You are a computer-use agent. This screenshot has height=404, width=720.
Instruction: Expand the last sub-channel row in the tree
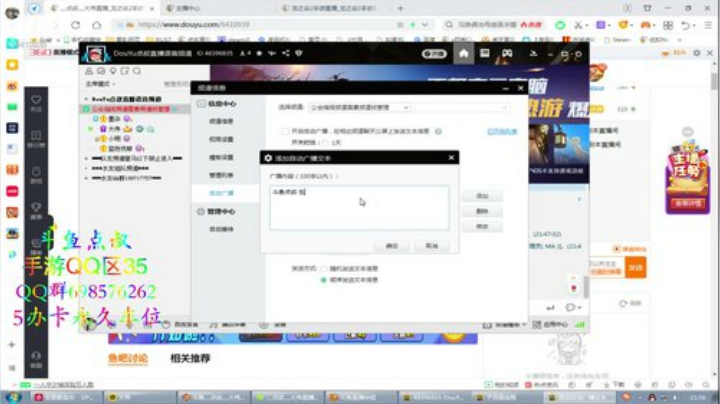coord(86,178)
